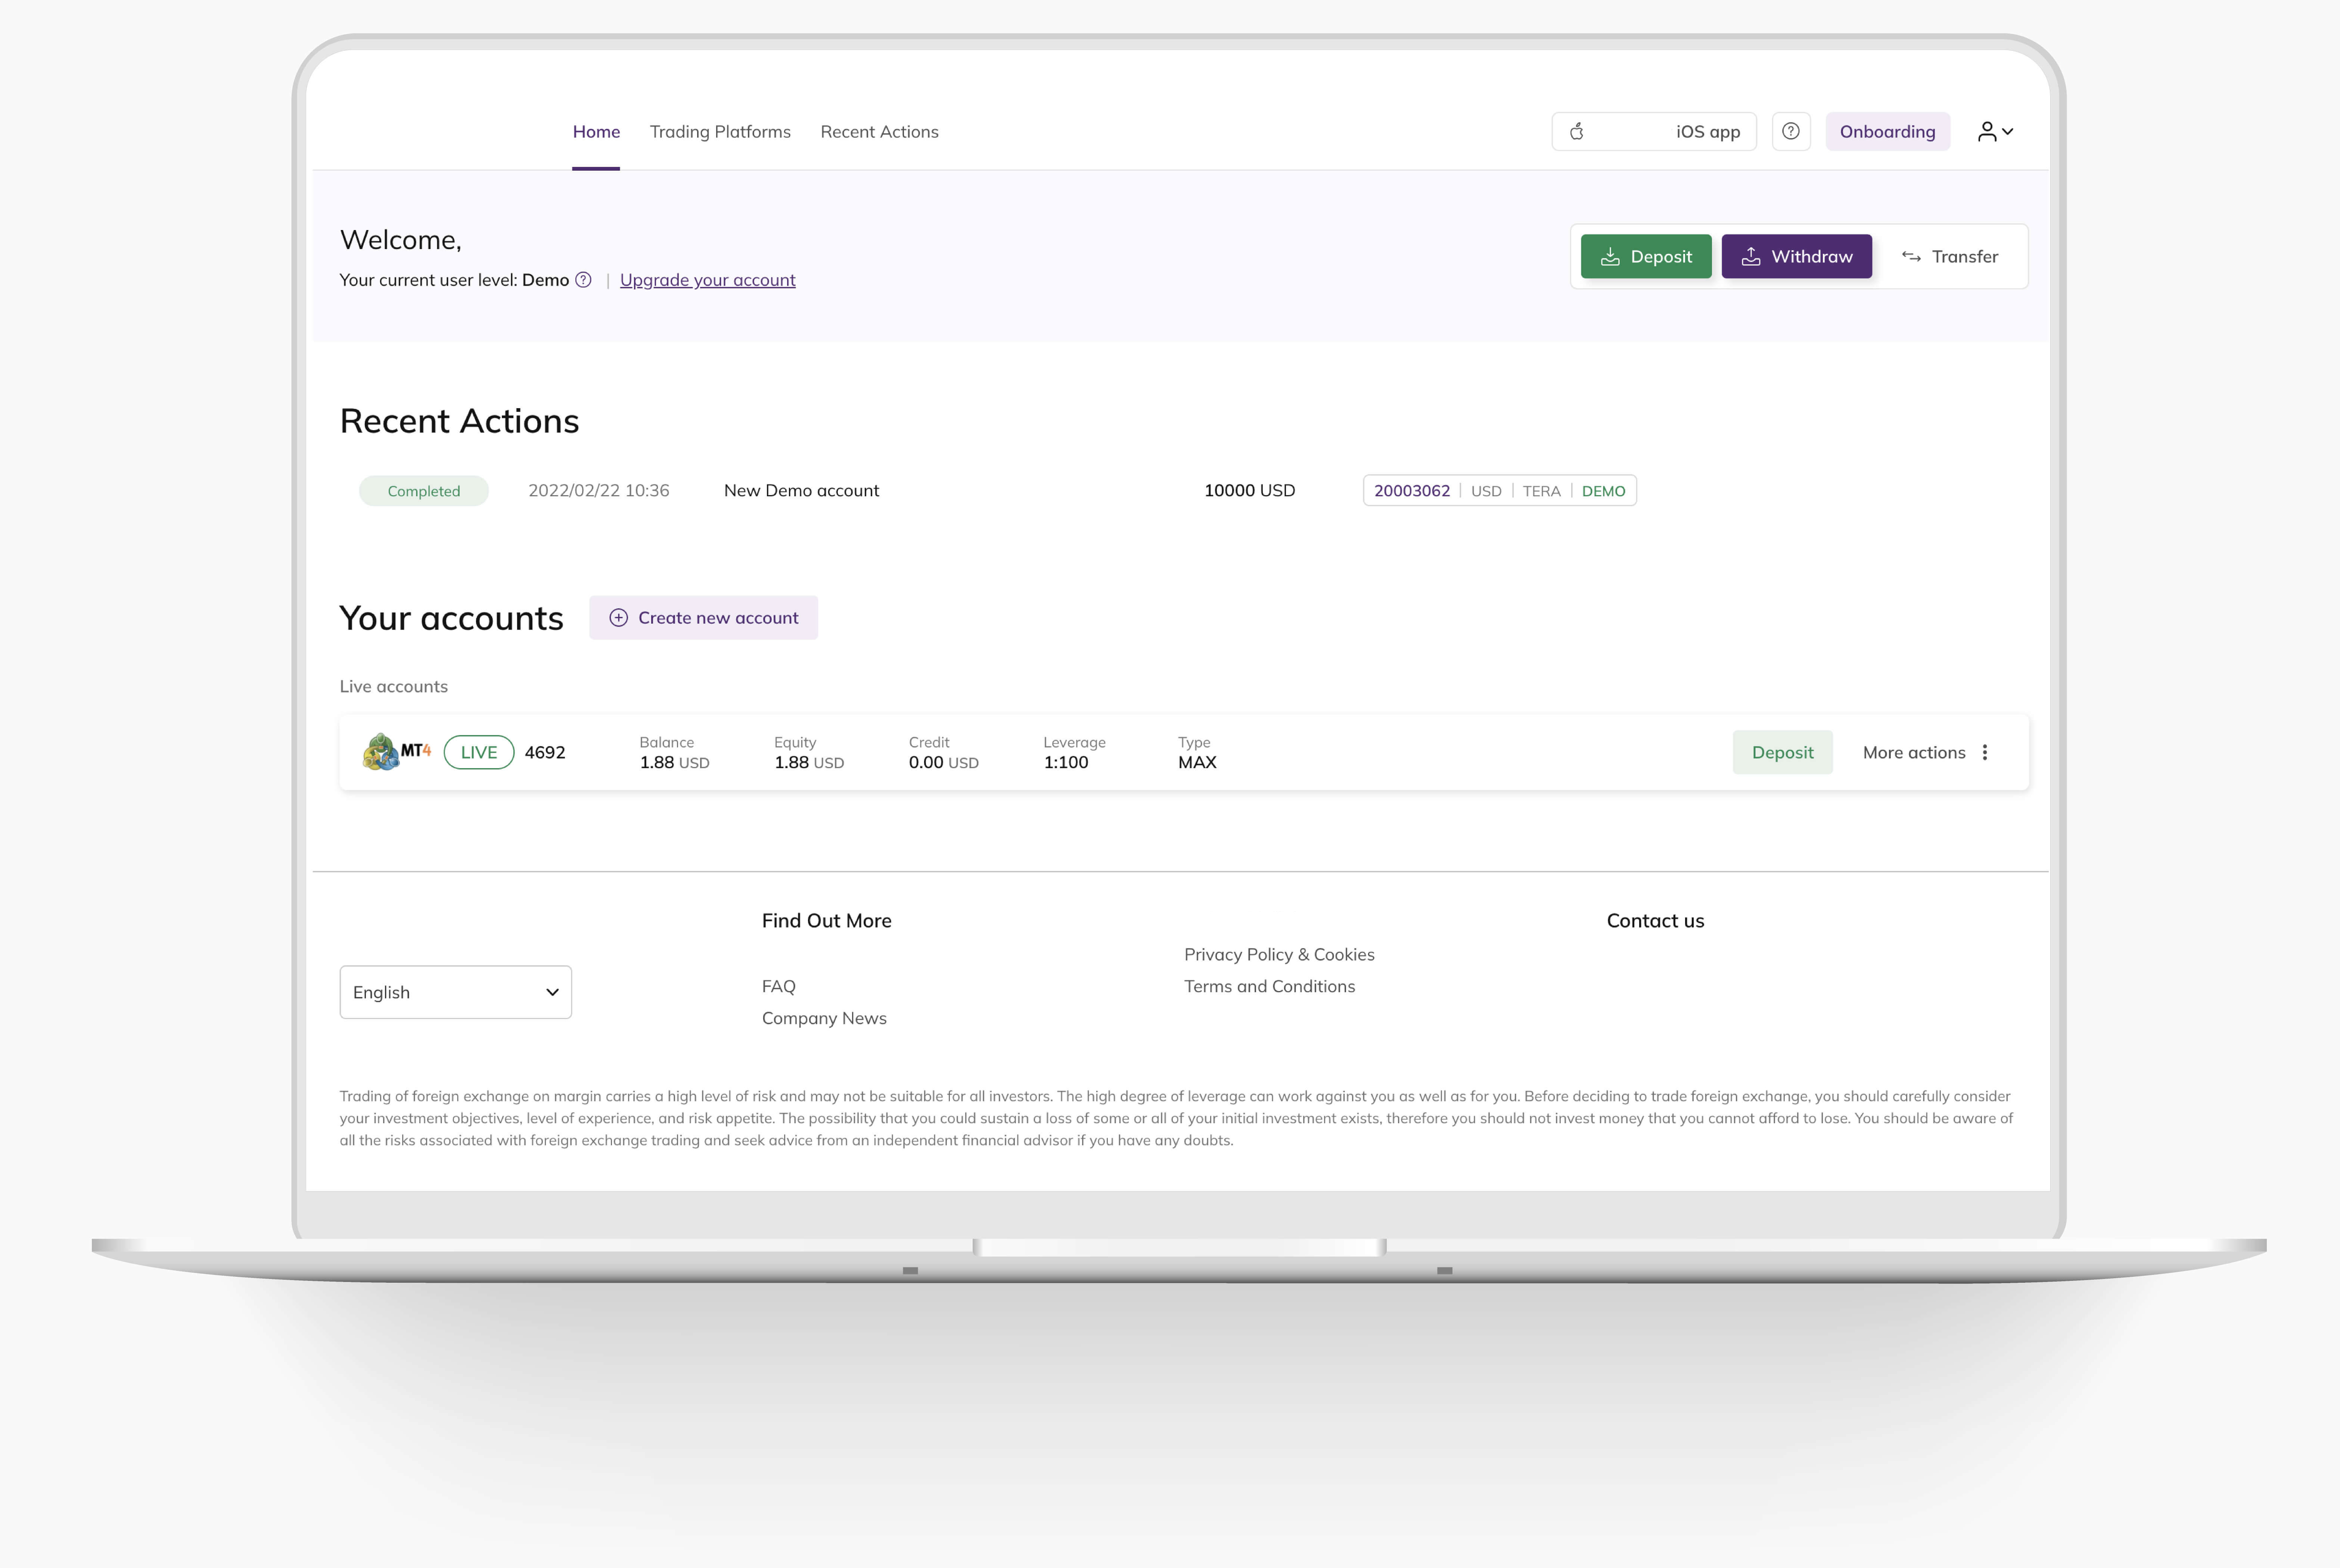The height and width of the screenshot is (1568, 2340).
Task: Expand the English language dropdown
Action: [x=455, y=992]
